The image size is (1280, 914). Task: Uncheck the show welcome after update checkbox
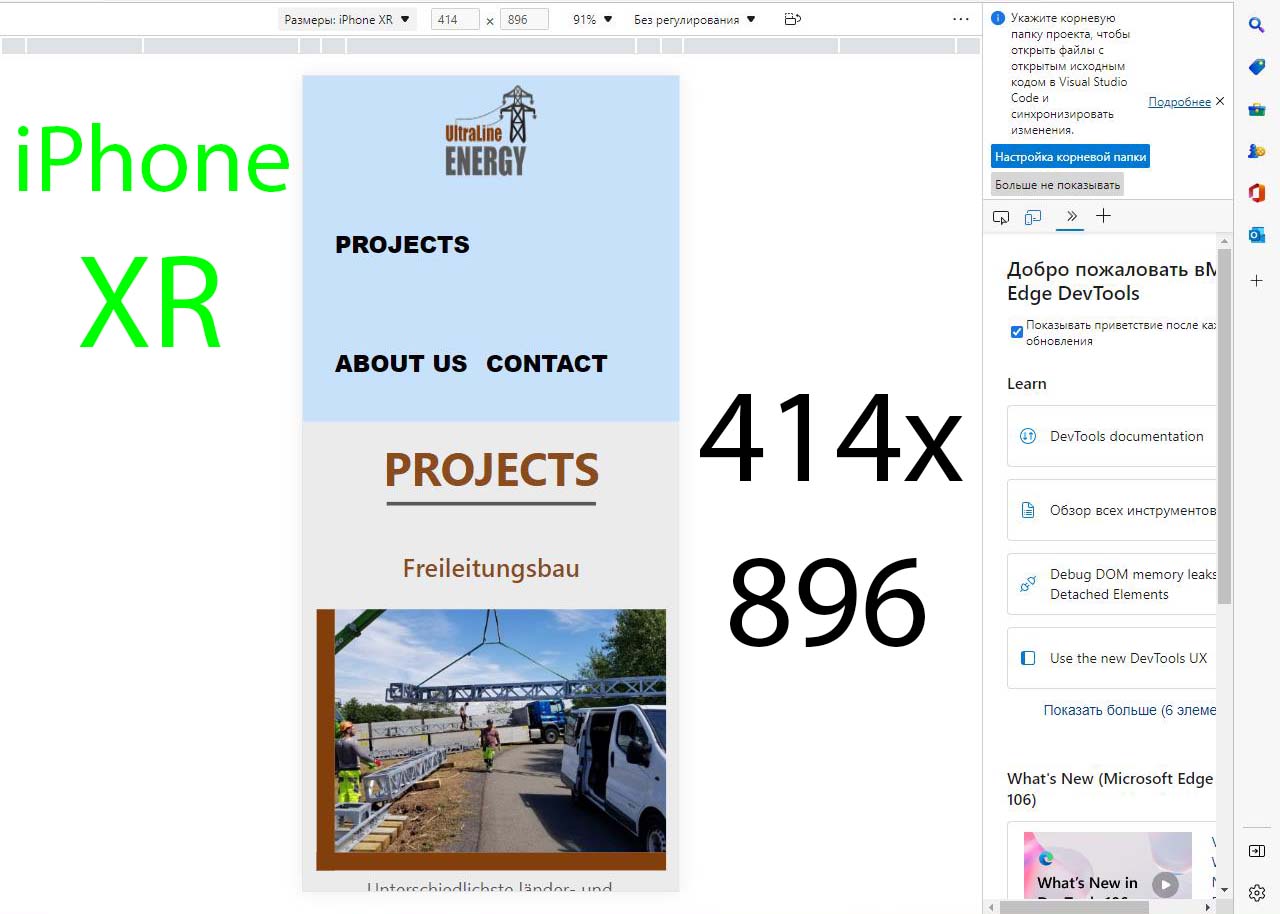coord(1017,332)
